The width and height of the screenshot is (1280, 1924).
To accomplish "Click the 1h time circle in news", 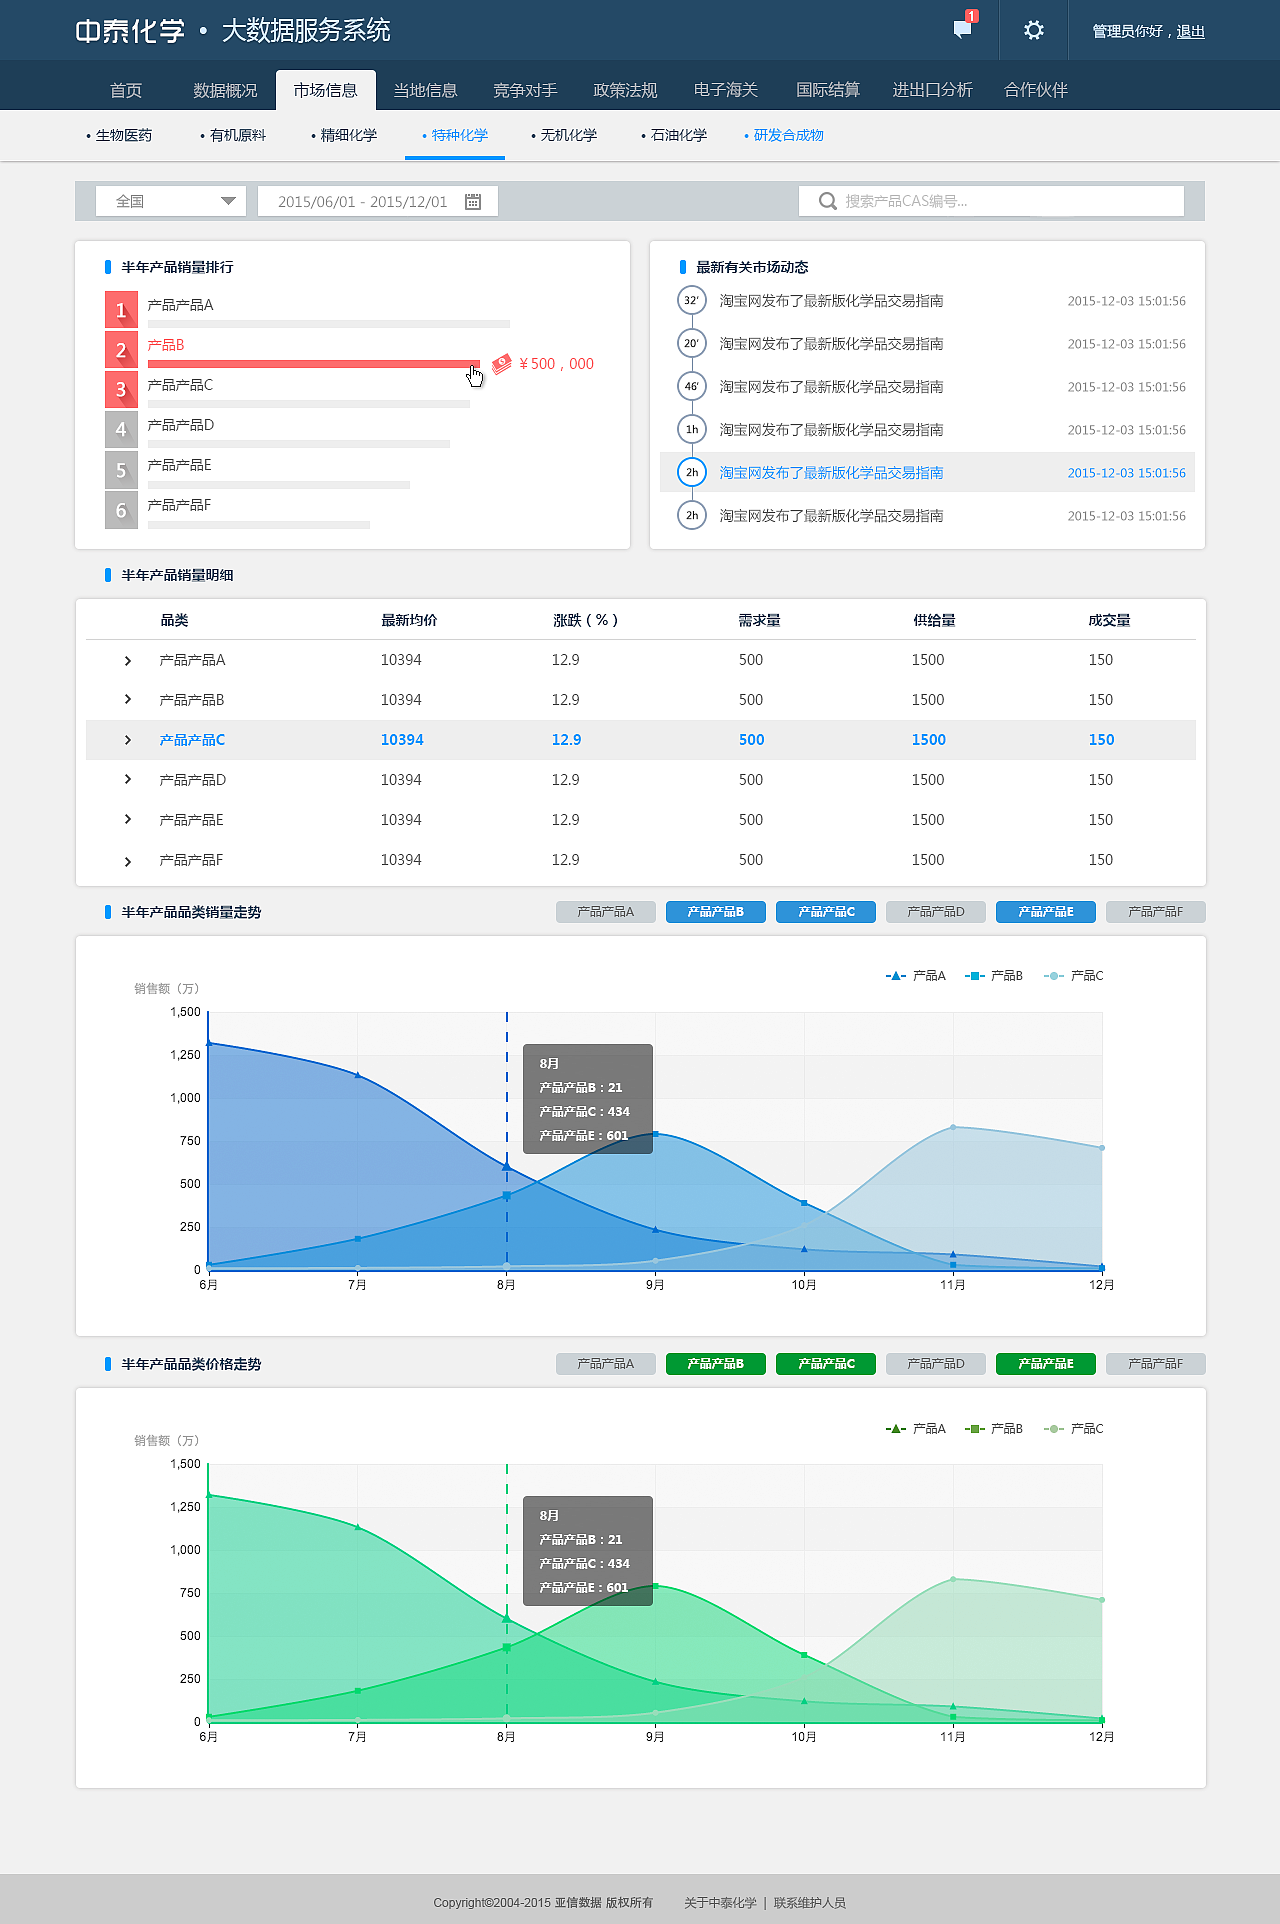I will [691, 429].
